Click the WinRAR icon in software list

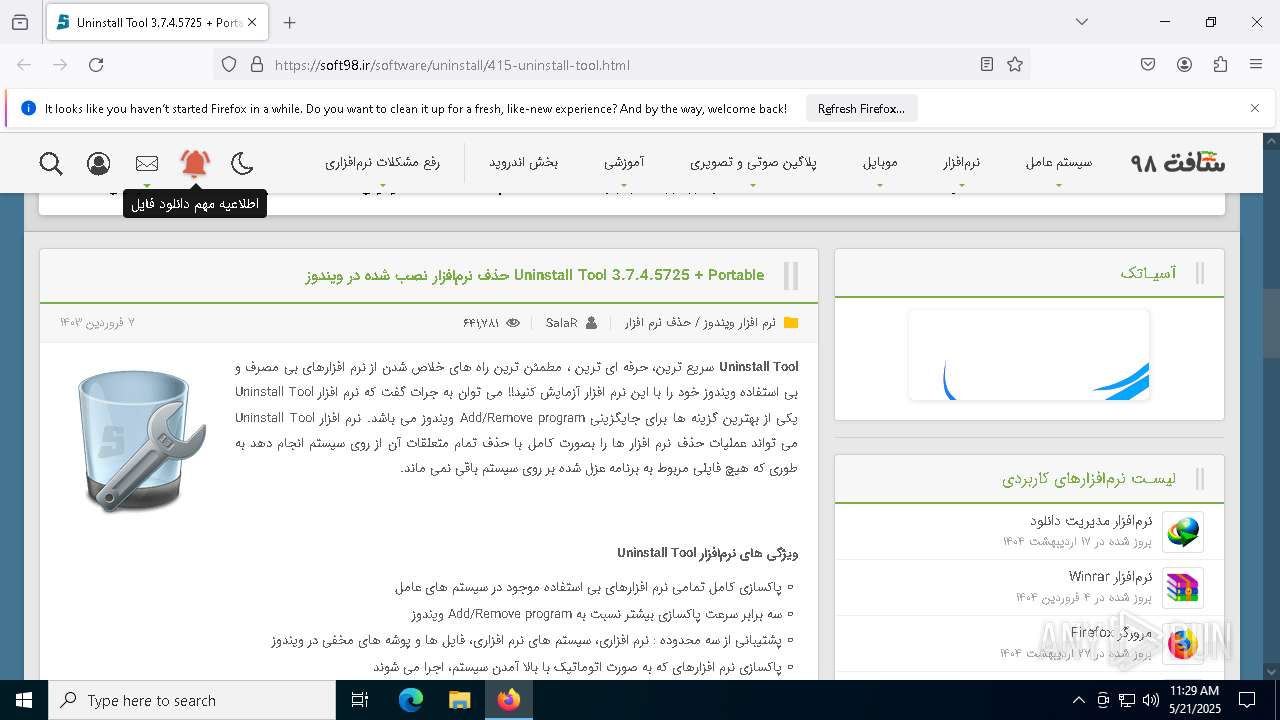click(1183, 588)
